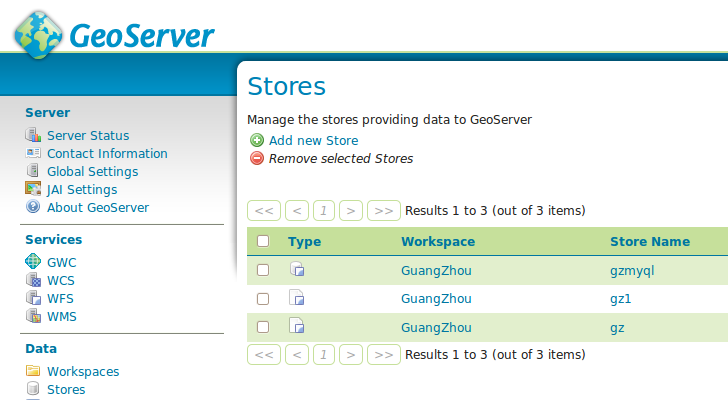Click the GWC globe grid icon
This screenshot has width=728, height=400.
pyautogui.click(x=33, y=261)
